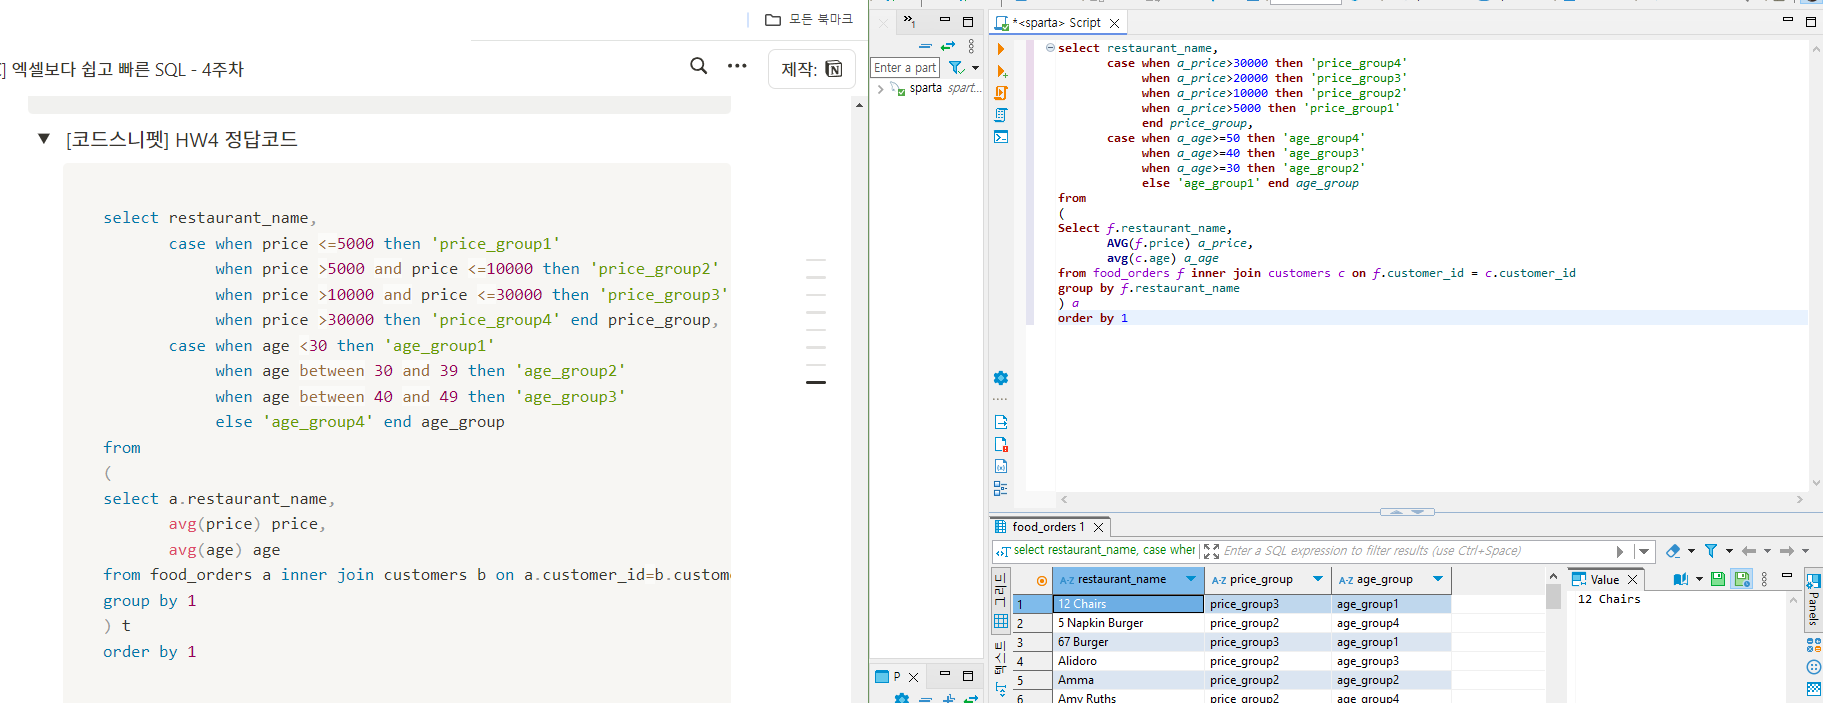Click the collapse all icon in navigator

click(925, 46)
